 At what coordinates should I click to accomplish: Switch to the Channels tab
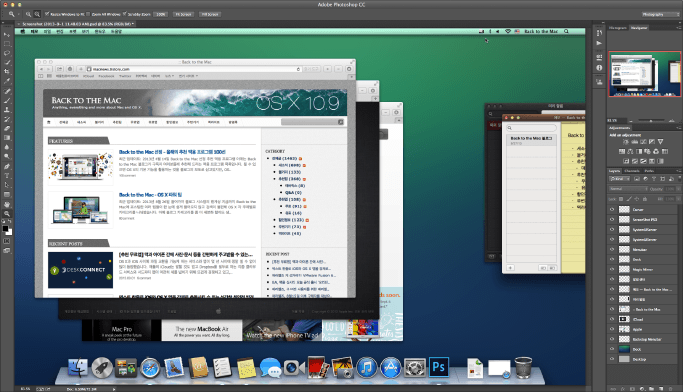tap(632, 171)
